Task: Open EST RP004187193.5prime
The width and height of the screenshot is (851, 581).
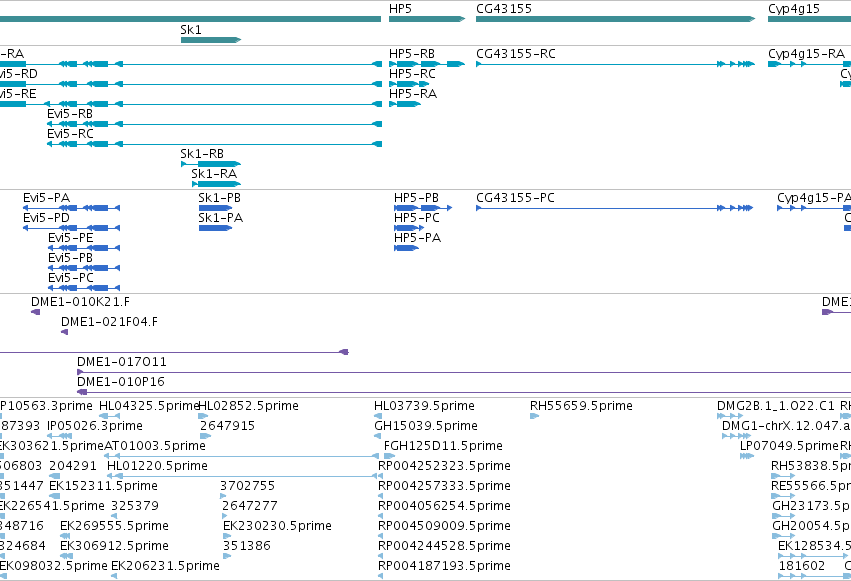Action: coord(380,576)
